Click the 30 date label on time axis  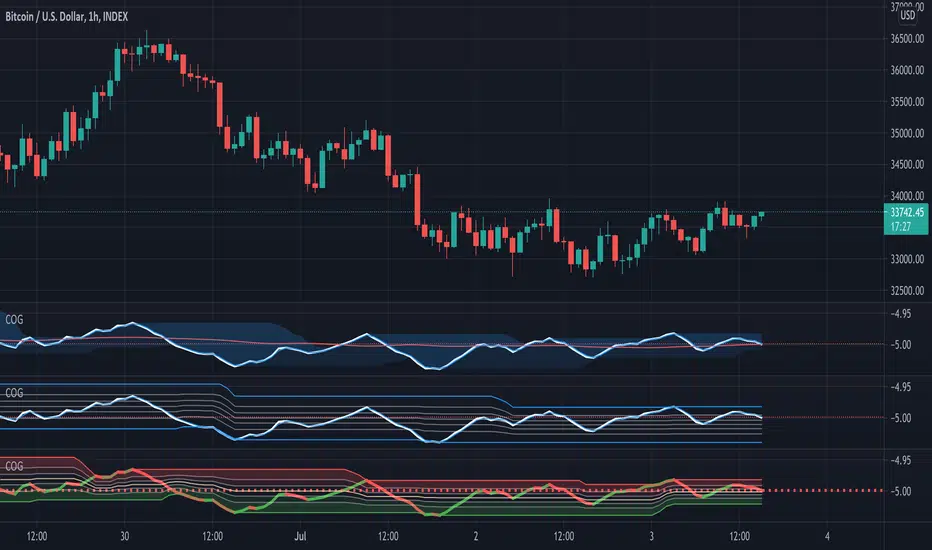pos(124,536)
